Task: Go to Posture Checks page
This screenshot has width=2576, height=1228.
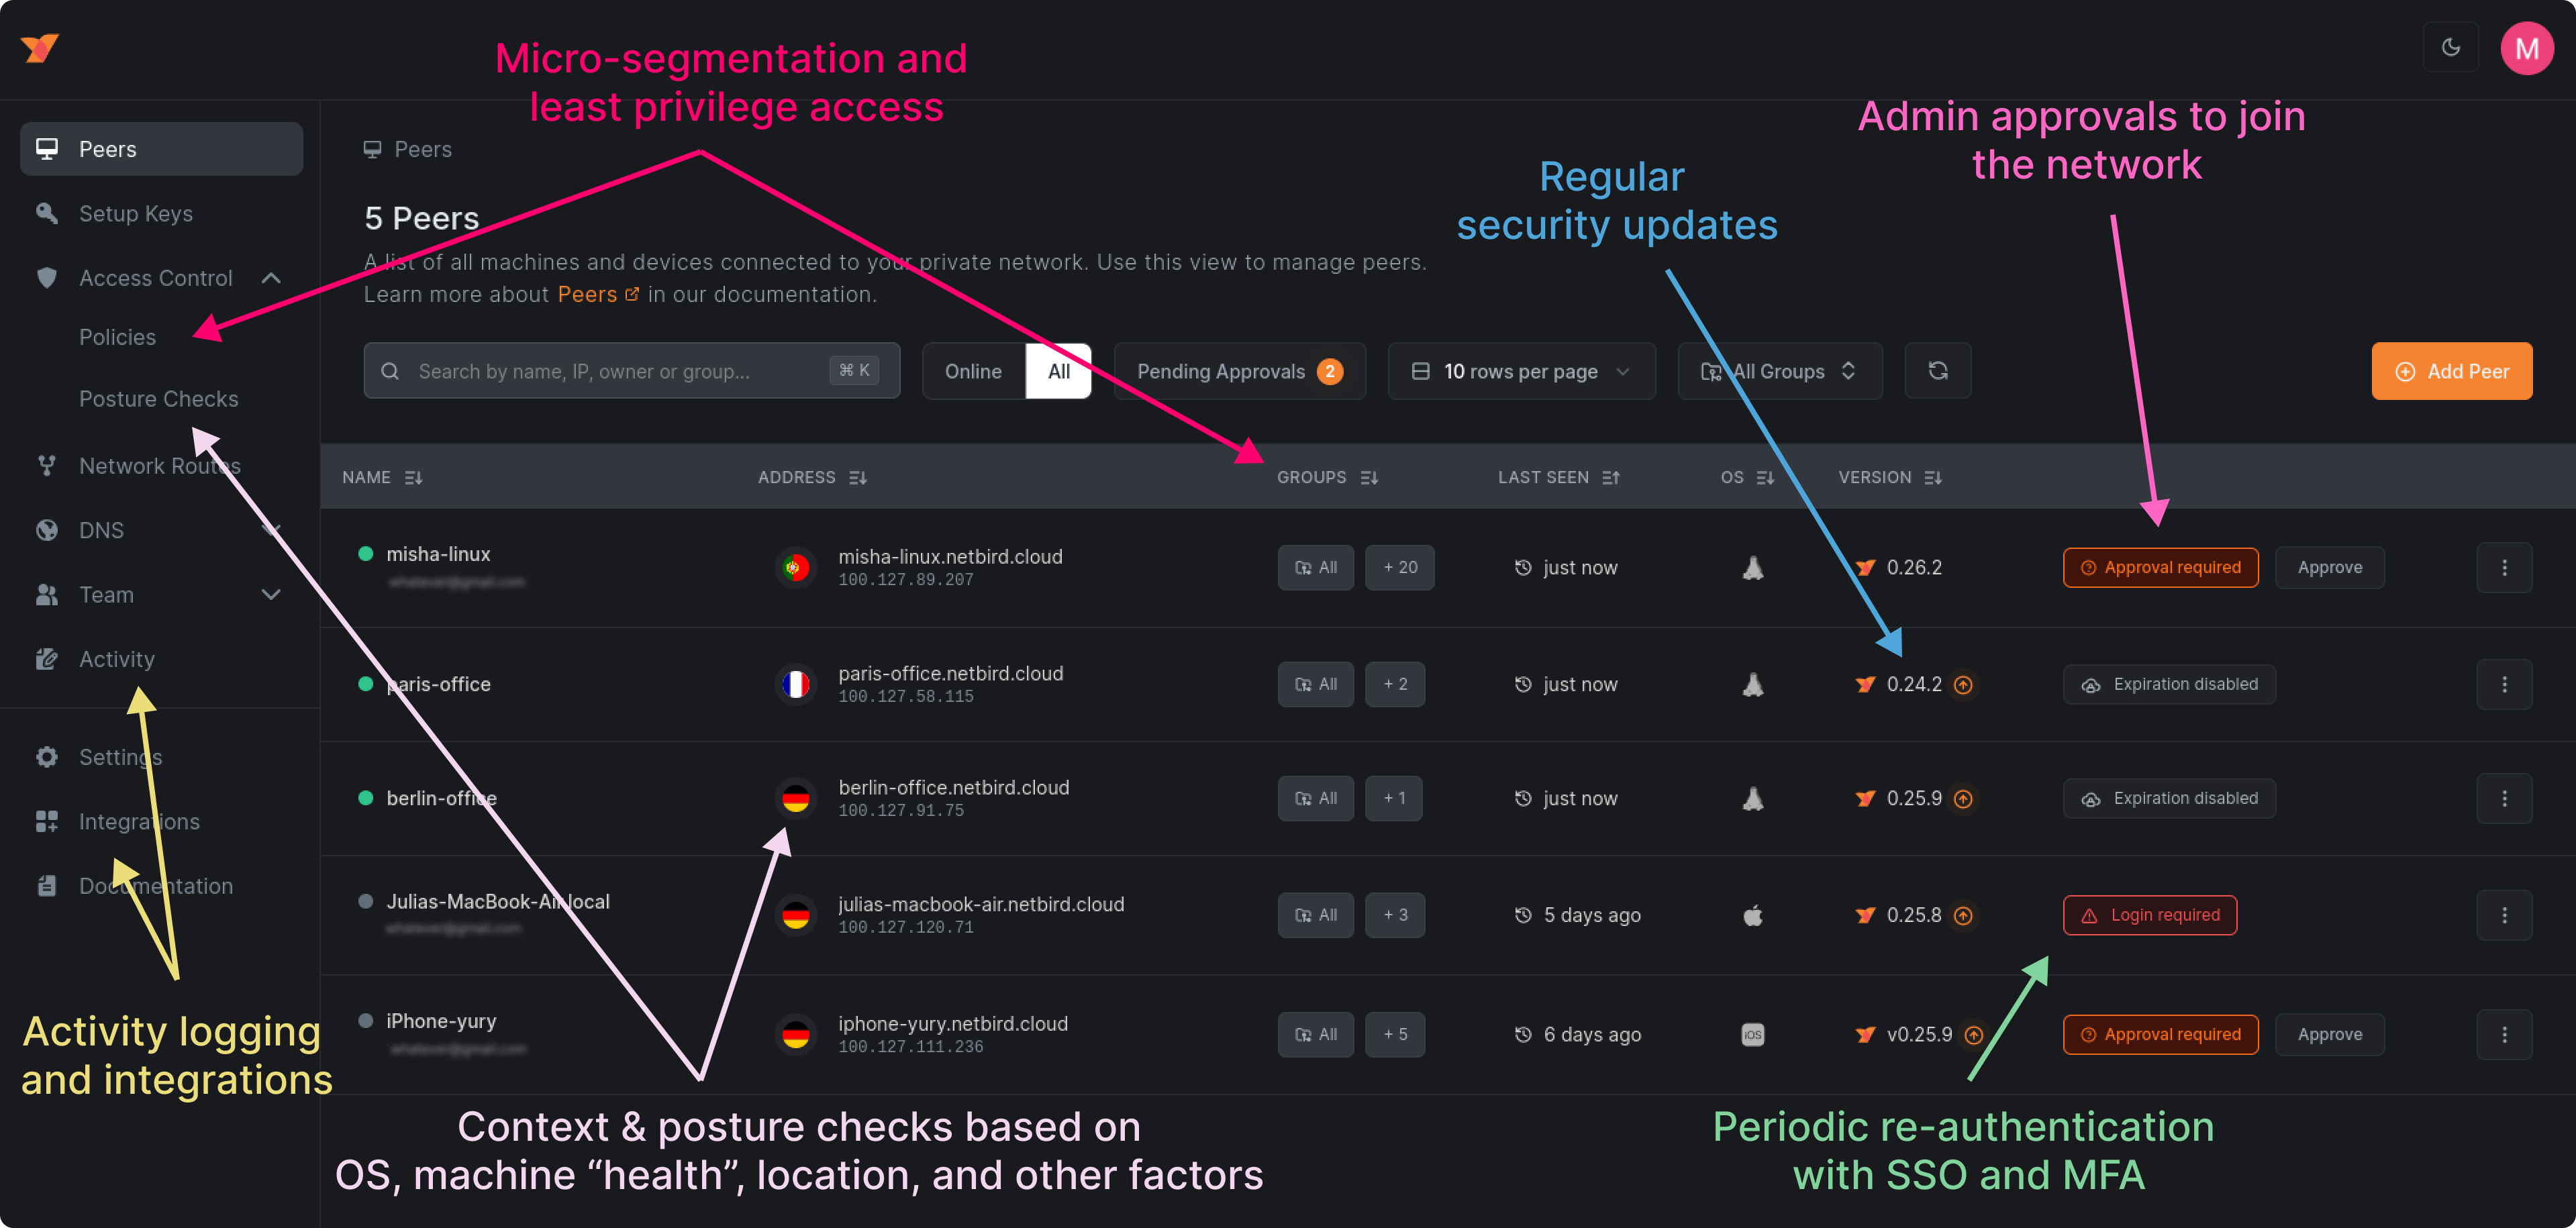Action: click(158, 399)
